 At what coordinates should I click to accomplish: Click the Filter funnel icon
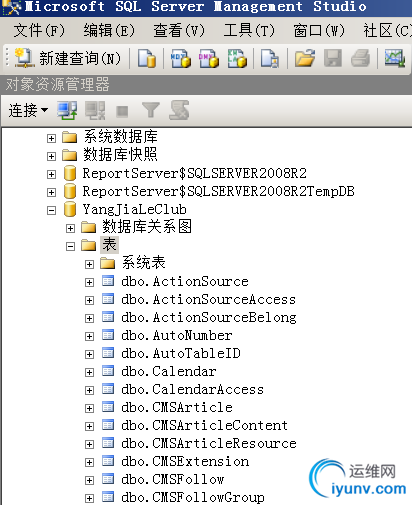151,110
